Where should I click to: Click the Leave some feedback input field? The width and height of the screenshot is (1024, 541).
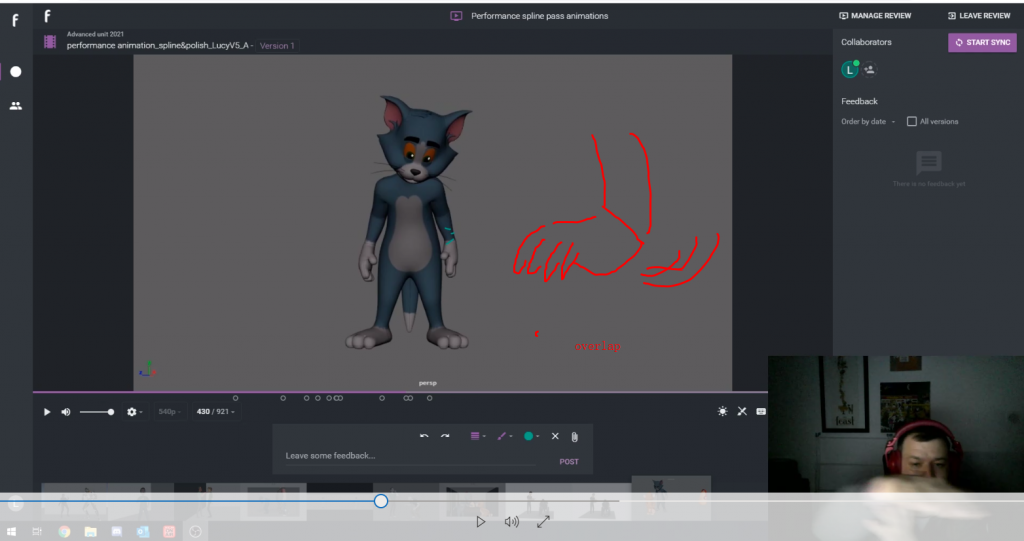click(x=410, y=456)
